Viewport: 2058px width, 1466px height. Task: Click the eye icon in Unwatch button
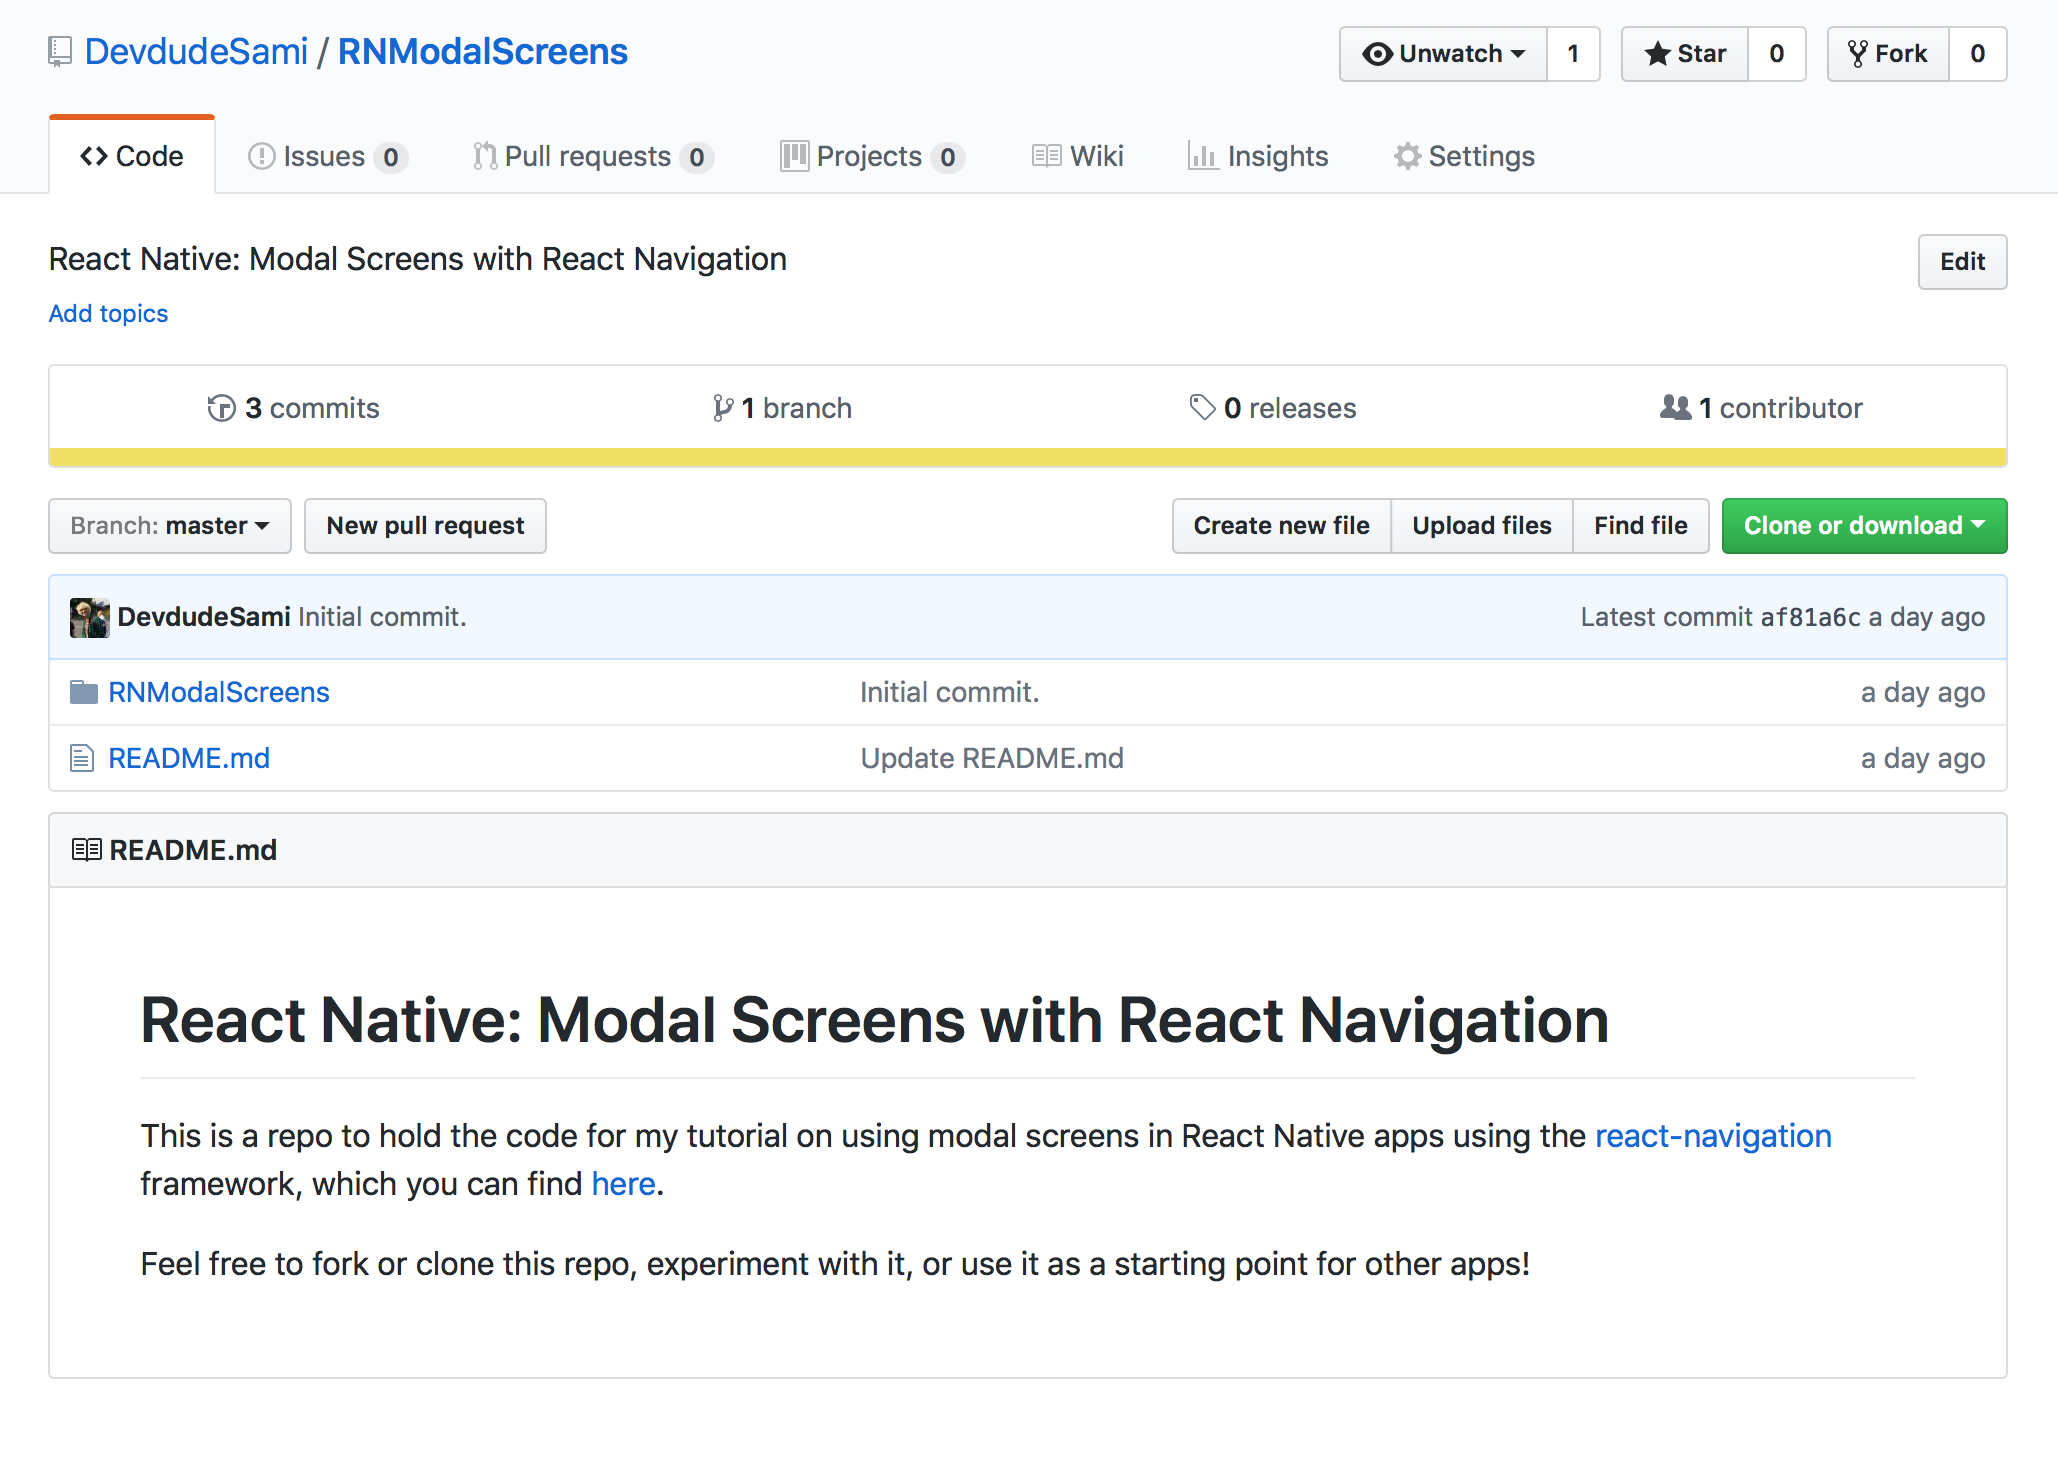coord(1377,54)
